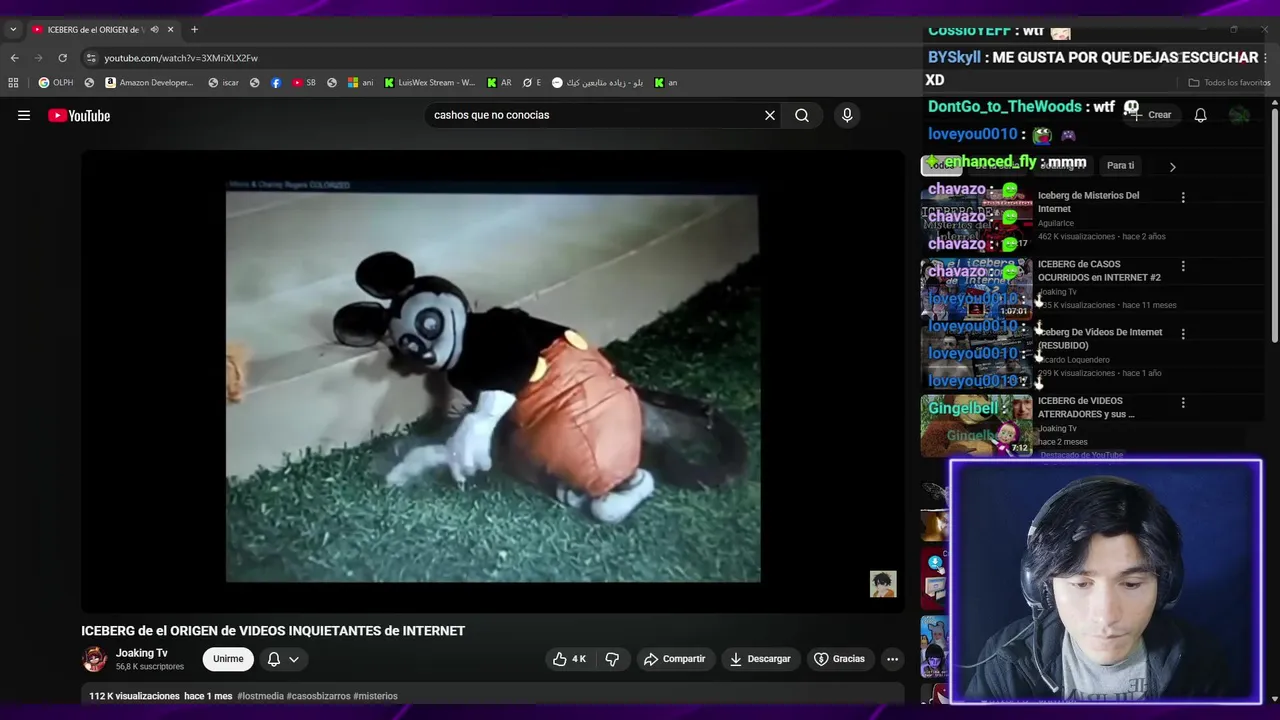
Task: Click the 7:12 video thumbnail
Action: click(x=976, y=425)
